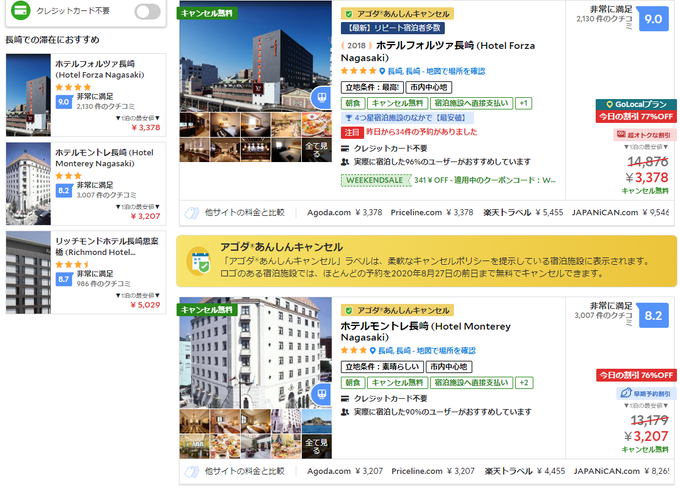Click the sidebar 8.2 score badge
The height and width of the screenshot is (488, 680).
pos(64,190)
